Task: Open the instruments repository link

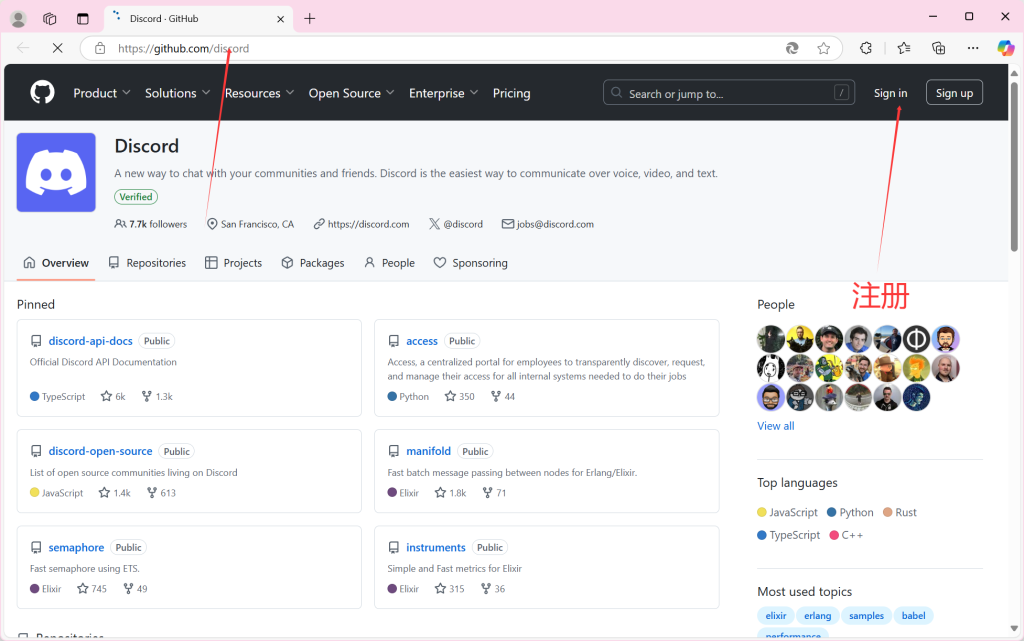Action: pos(436,548)
